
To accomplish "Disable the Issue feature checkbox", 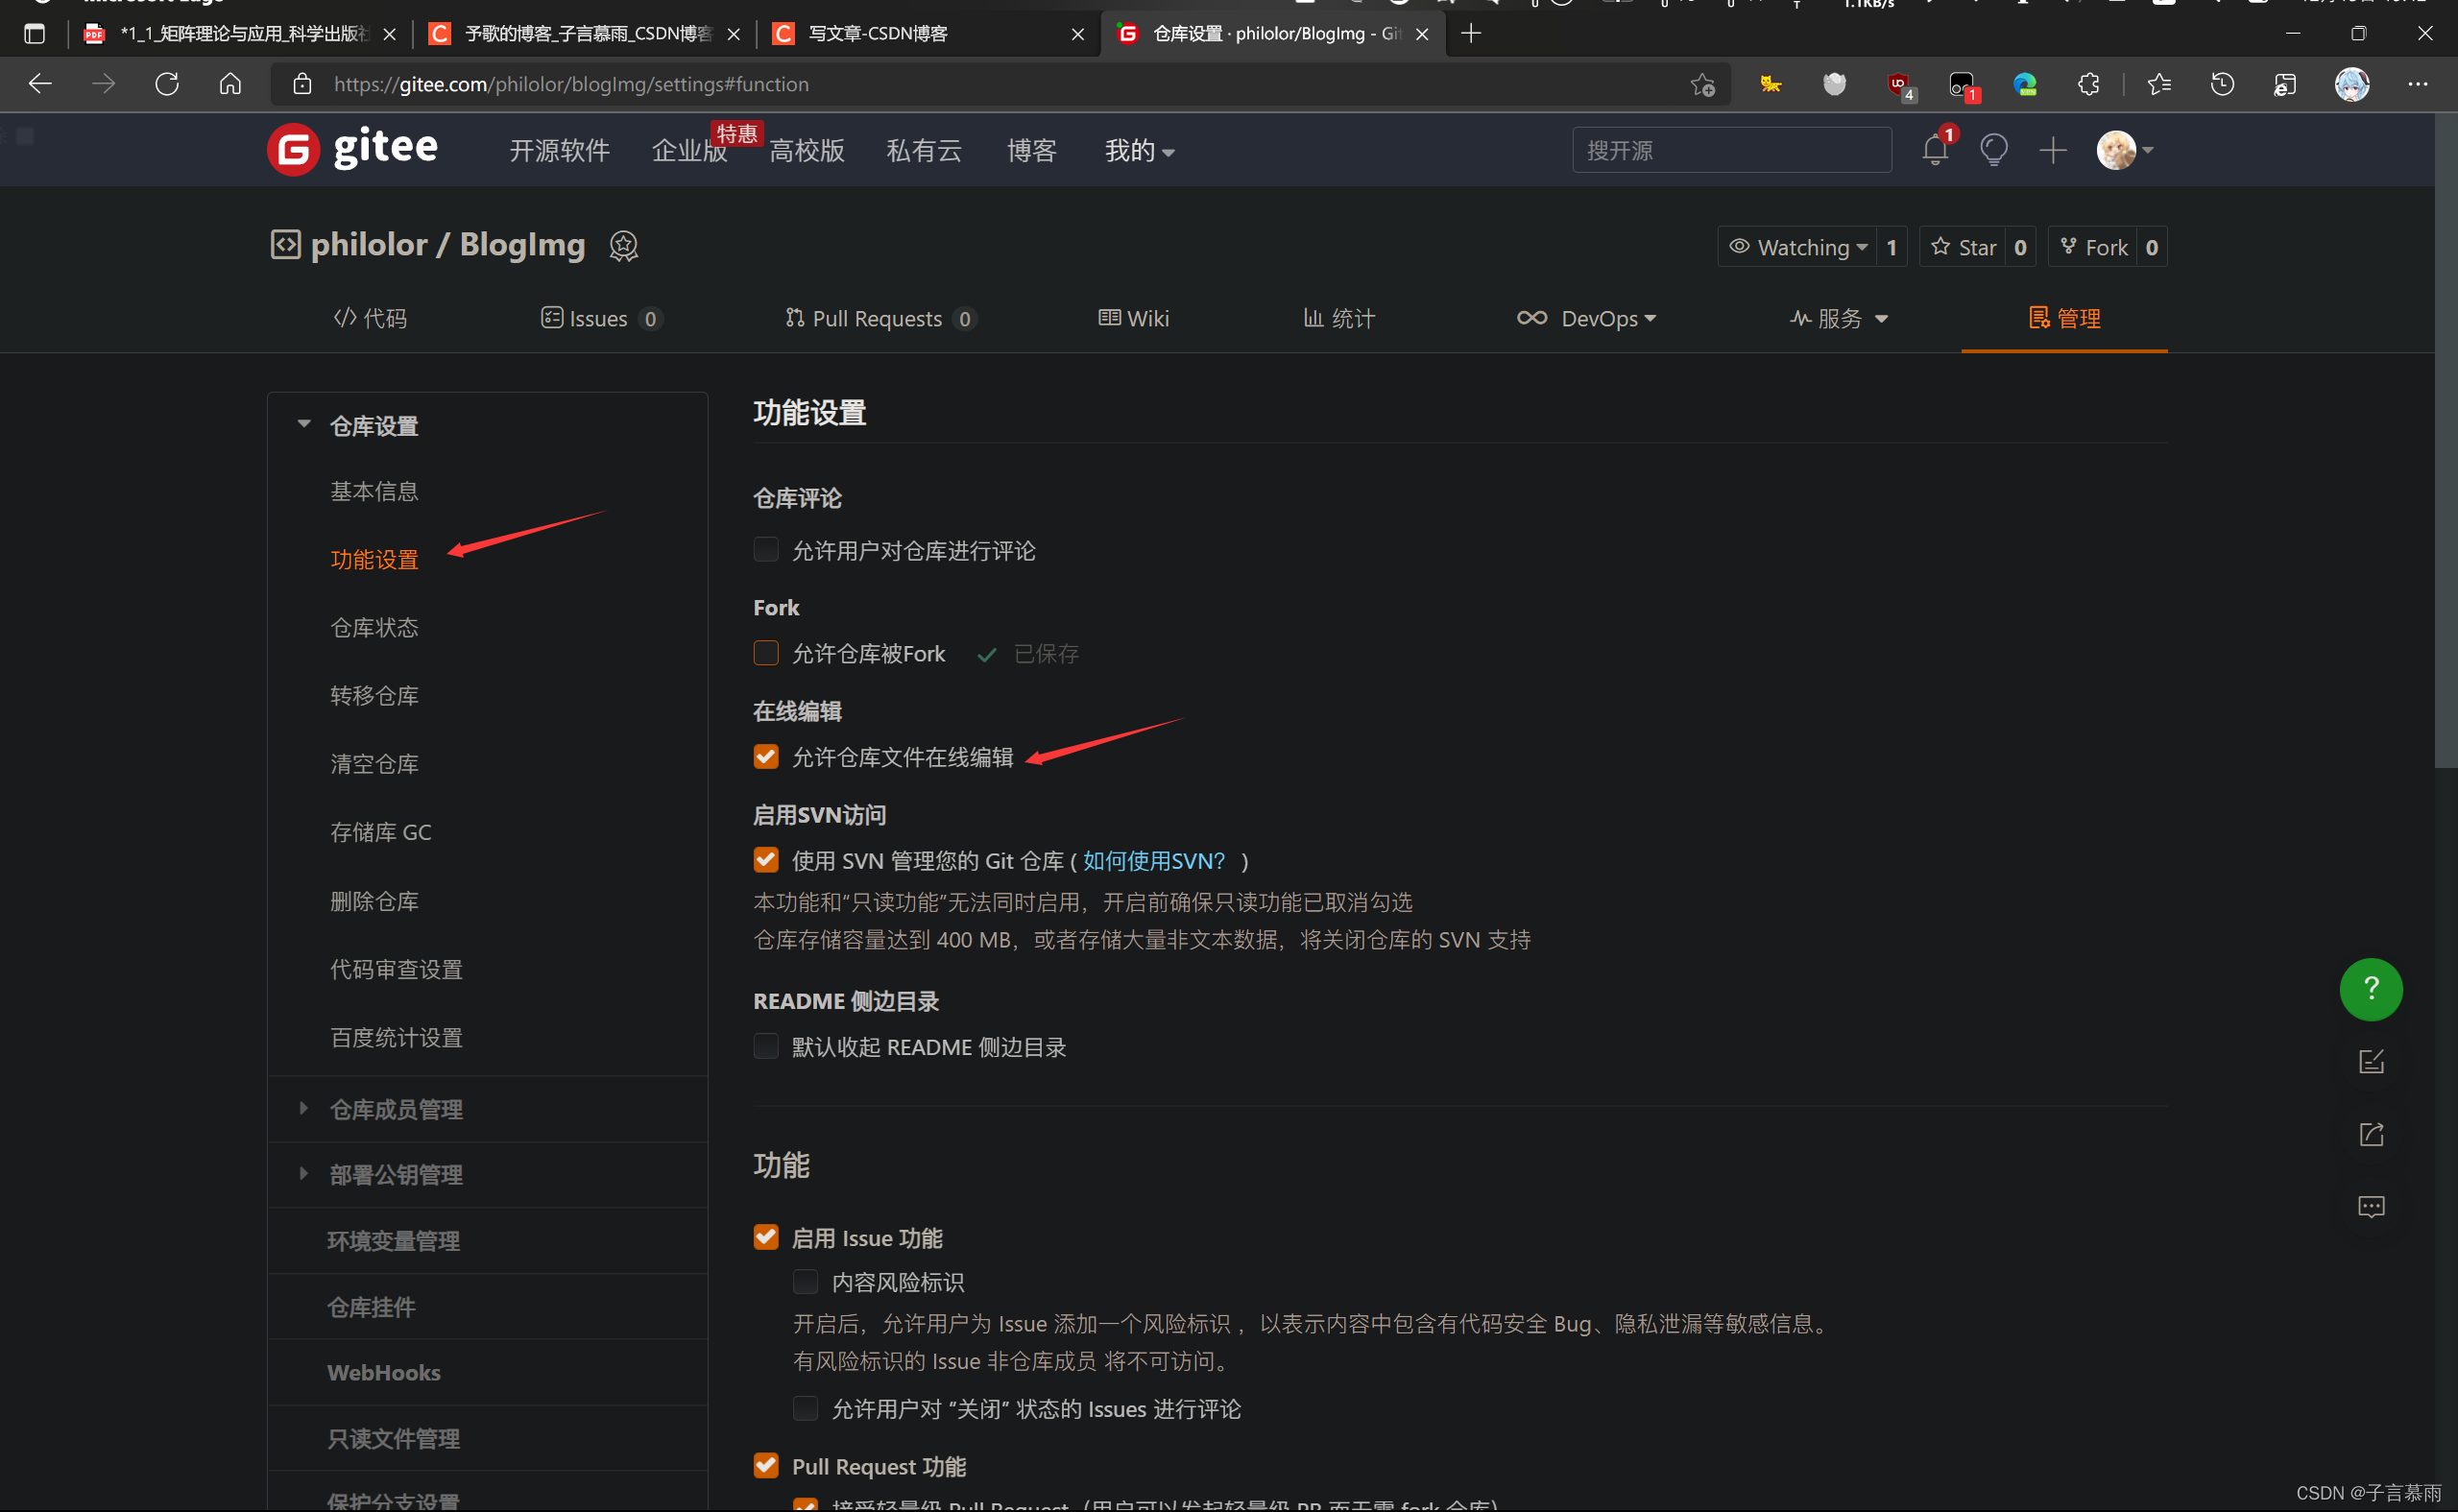I will [x=766, y=1237].
